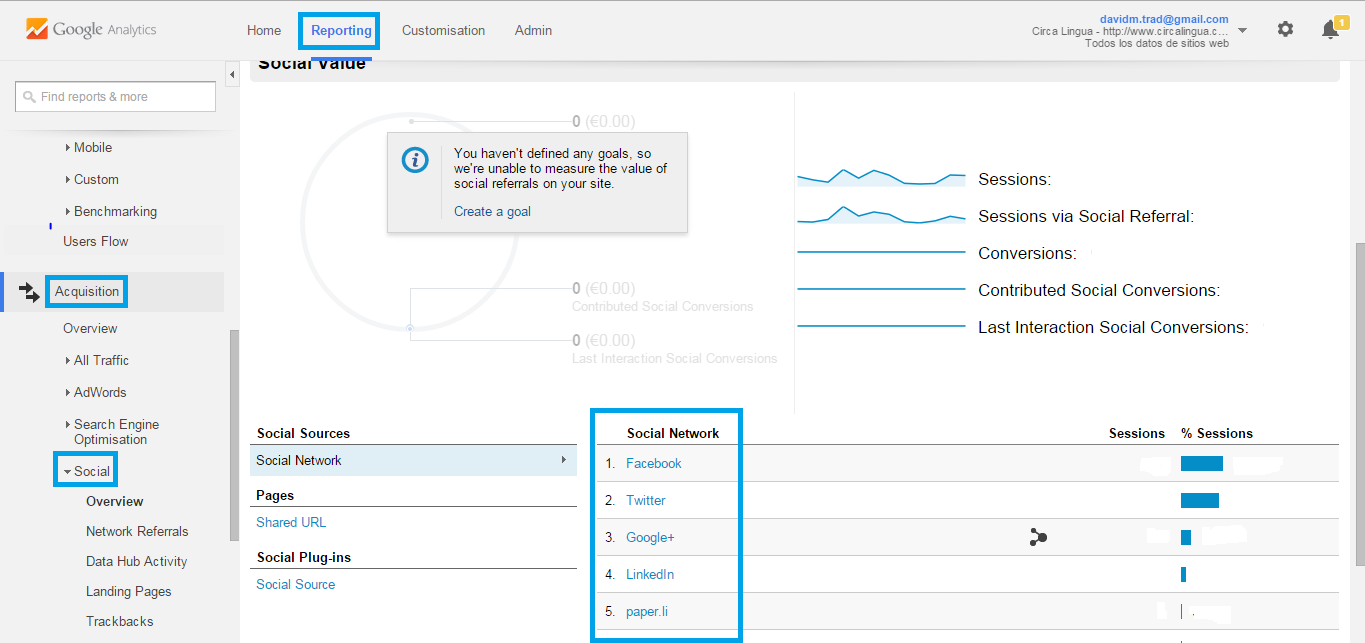The width and height of the screenshot is (1365, 643).
Task: Open Trackbacks report
Action: coord(119,621)
